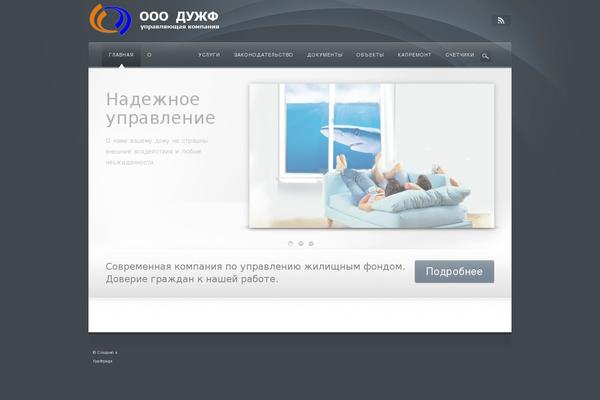Click the slide image with the shark window
The image size is (600, 400).
pos(372,156)
